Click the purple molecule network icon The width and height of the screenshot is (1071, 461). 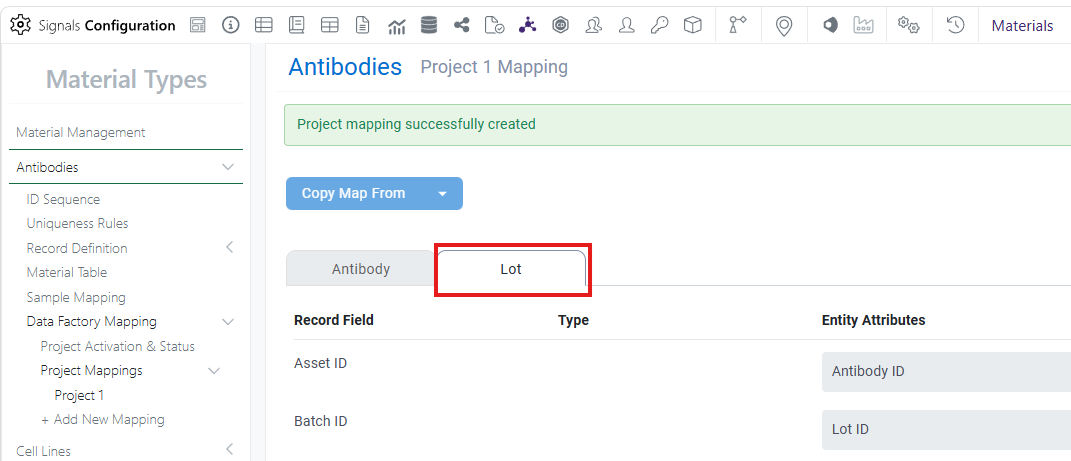527,25
